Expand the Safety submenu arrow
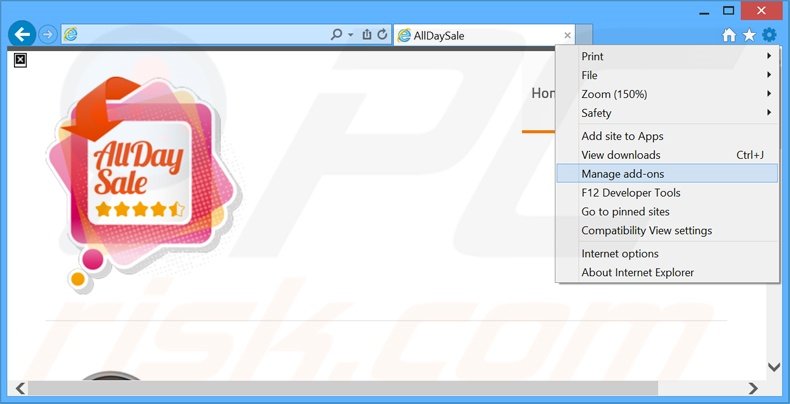 [769, 112]
